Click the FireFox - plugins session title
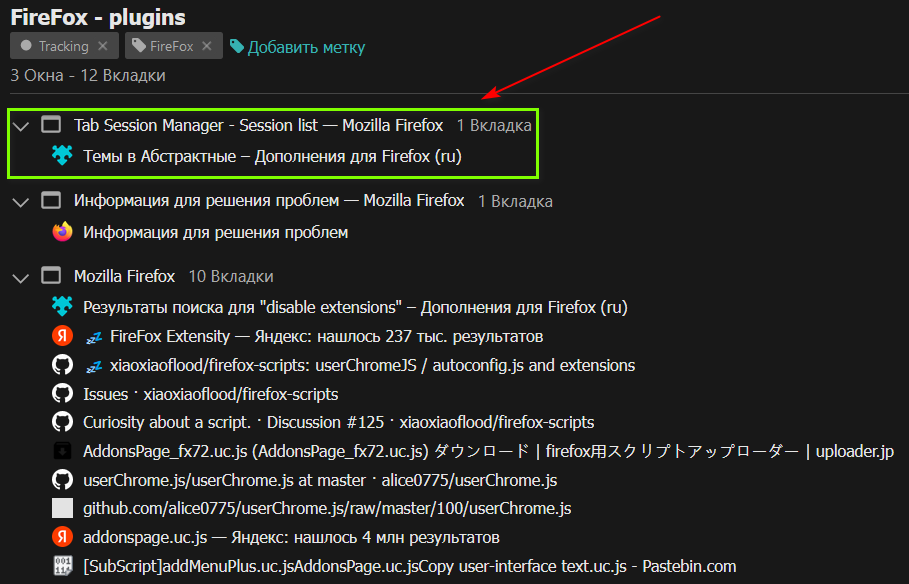The height and width of the screenshot is (584, 909). coord(98,17)
